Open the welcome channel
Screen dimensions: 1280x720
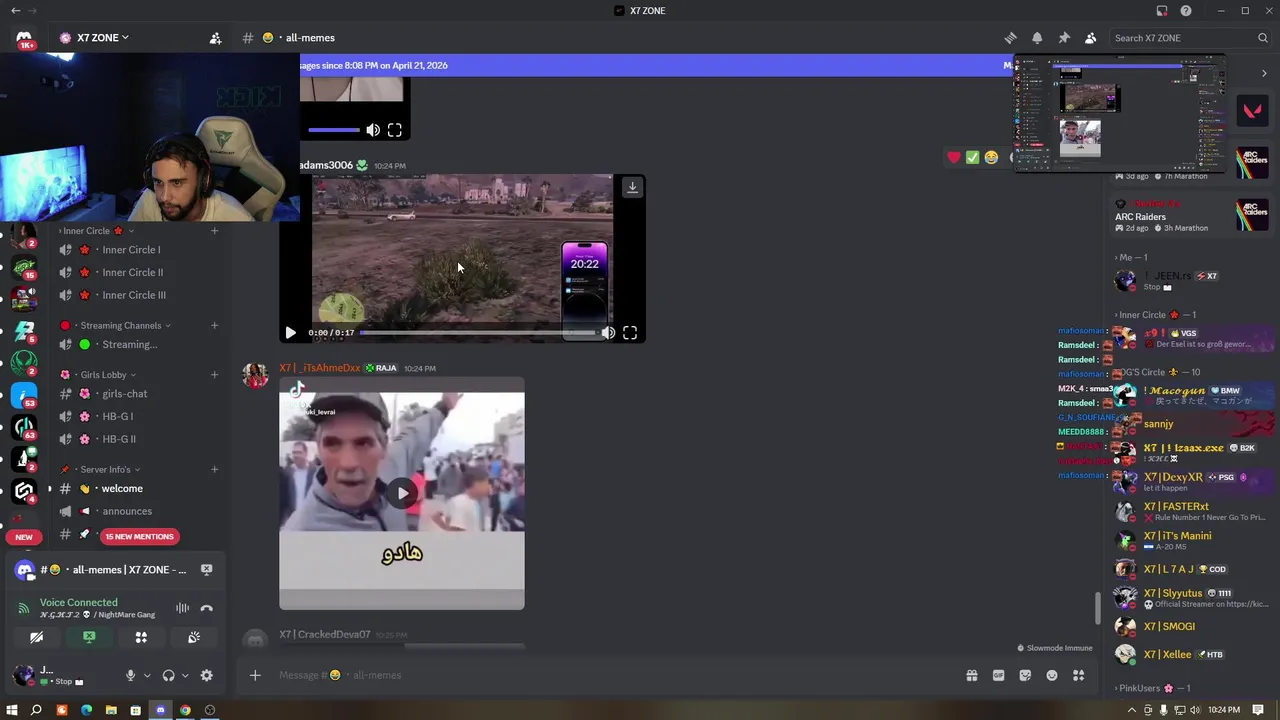tap(122, 489)
